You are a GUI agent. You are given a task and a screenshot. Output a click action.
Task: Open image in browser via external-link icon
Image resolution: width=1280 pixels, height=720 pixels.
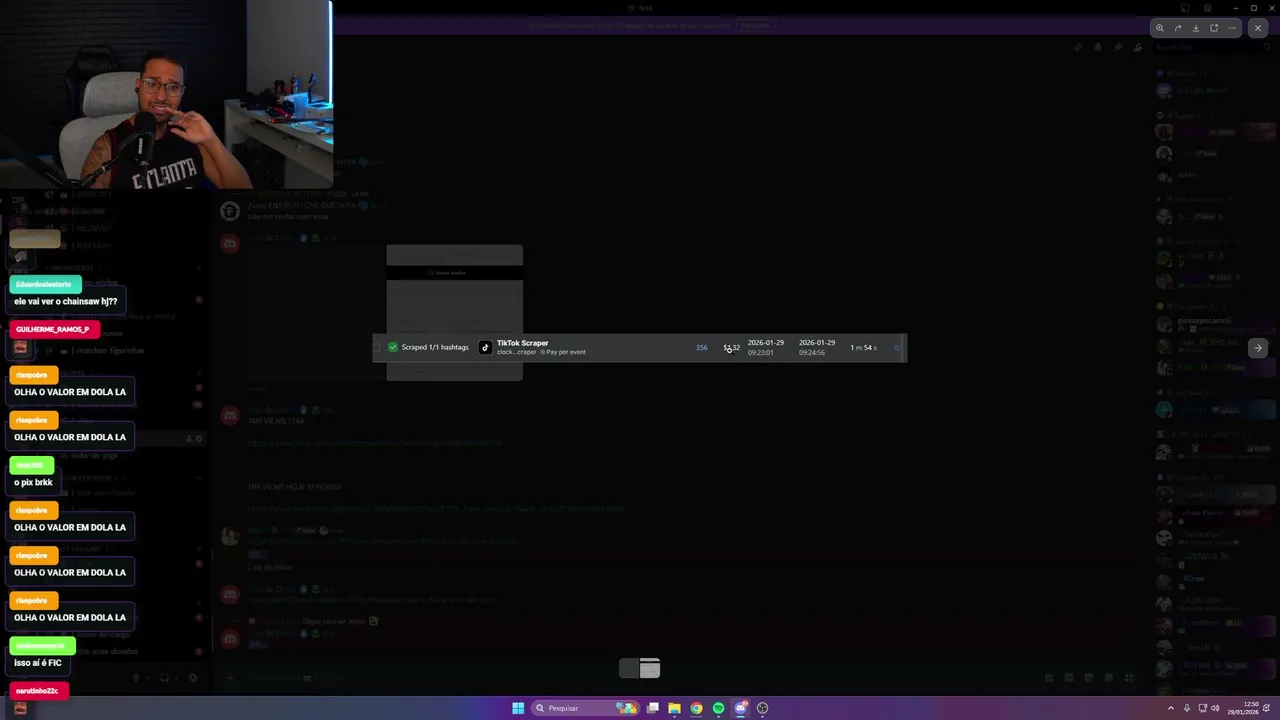(1214, 28)
